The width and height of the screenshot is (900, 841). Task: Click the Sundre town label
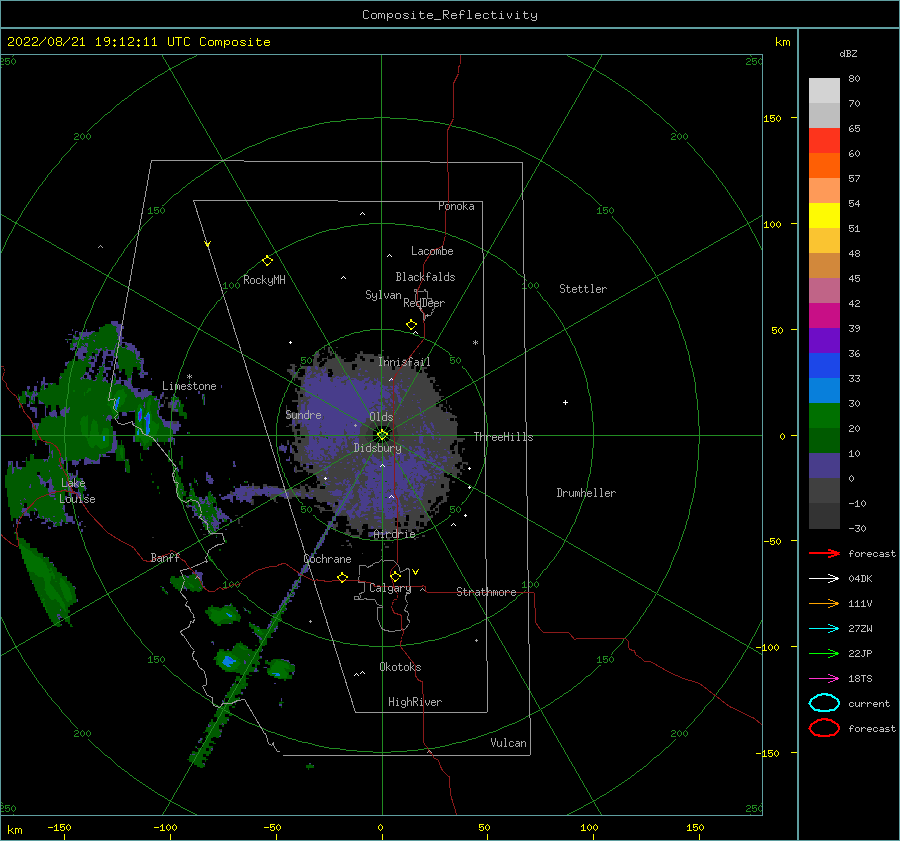tap(303, 414)
